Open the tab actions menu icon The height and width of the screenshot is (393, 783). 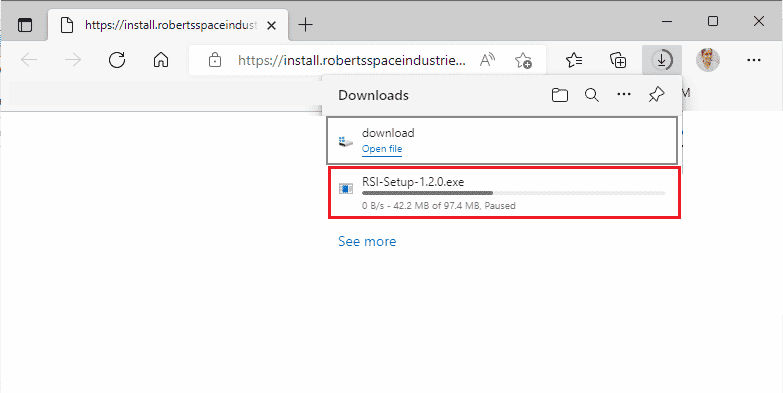[24, 24]
